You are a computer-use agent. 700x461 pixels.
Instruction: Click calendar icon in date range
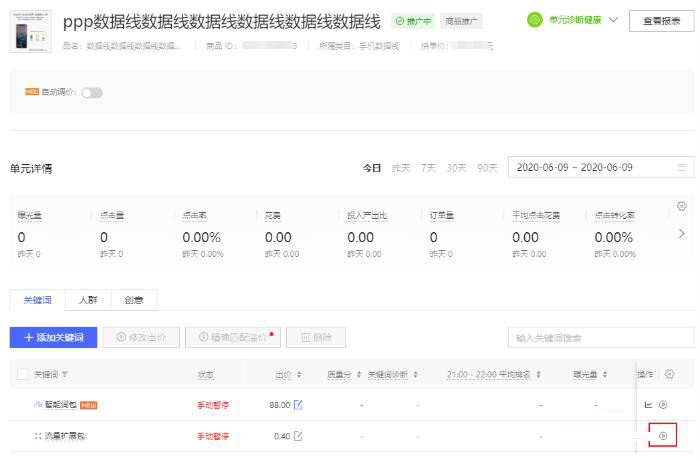(682, 168)
